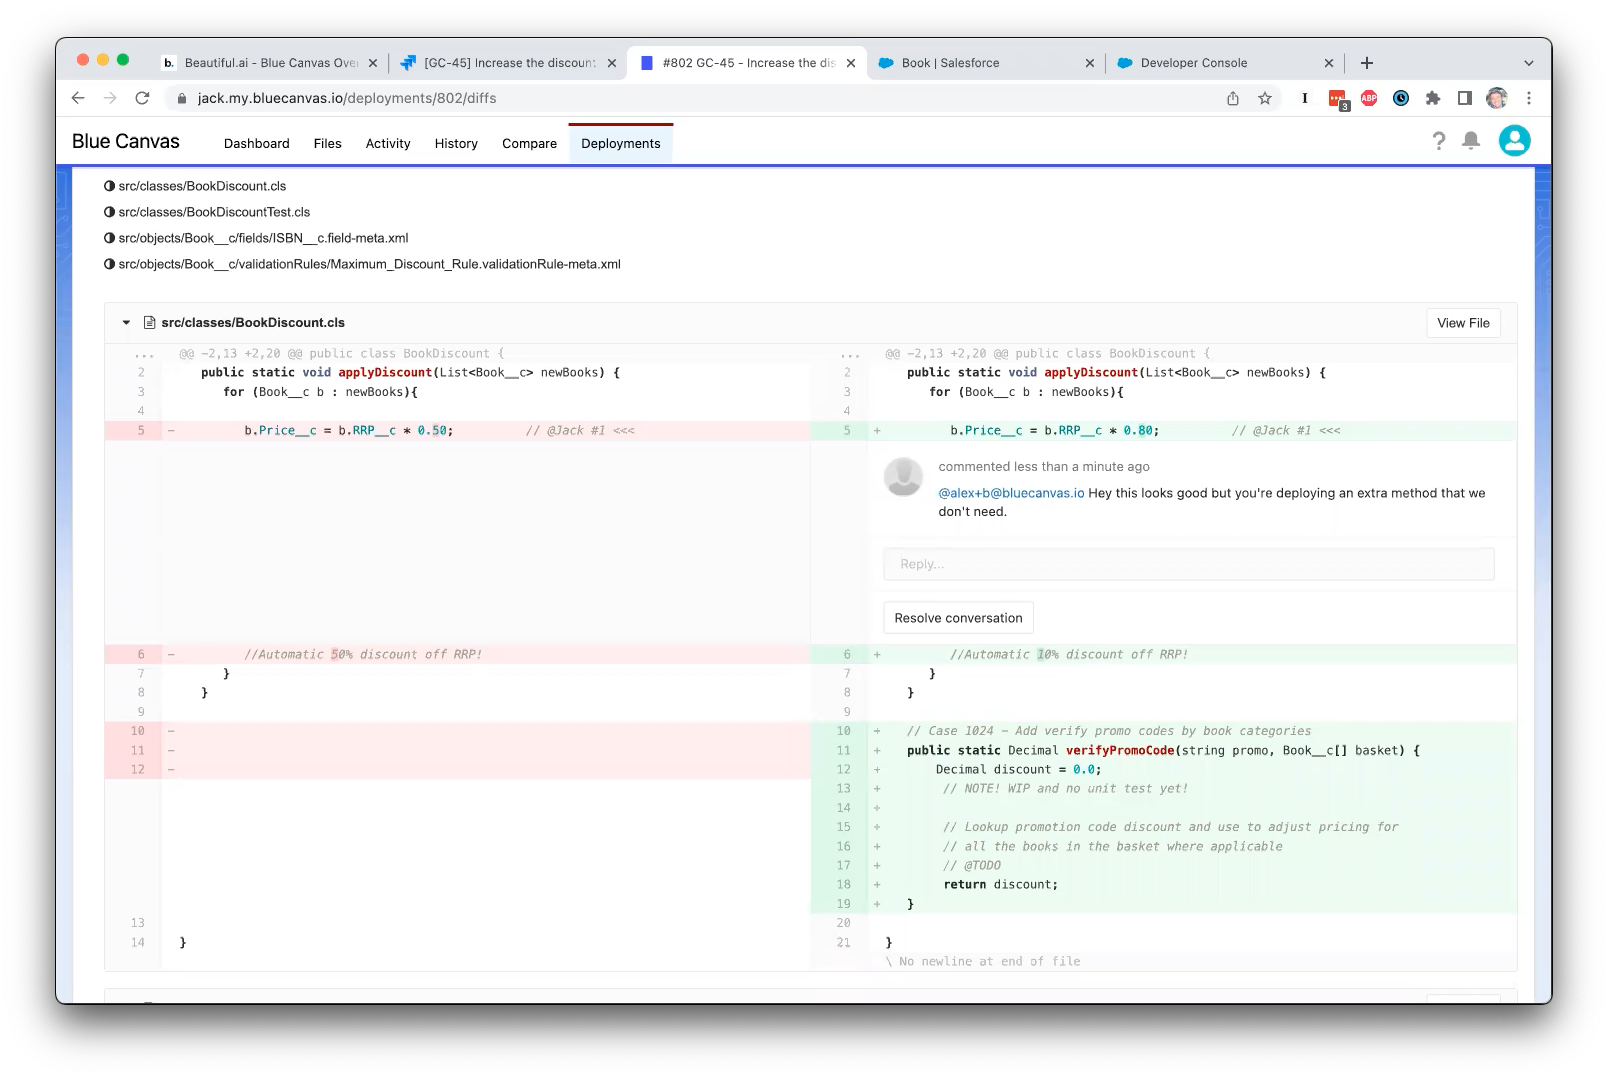Click the 0.80 value on added line 5
The image size is (1608, 1078).
pos(1138,431)
